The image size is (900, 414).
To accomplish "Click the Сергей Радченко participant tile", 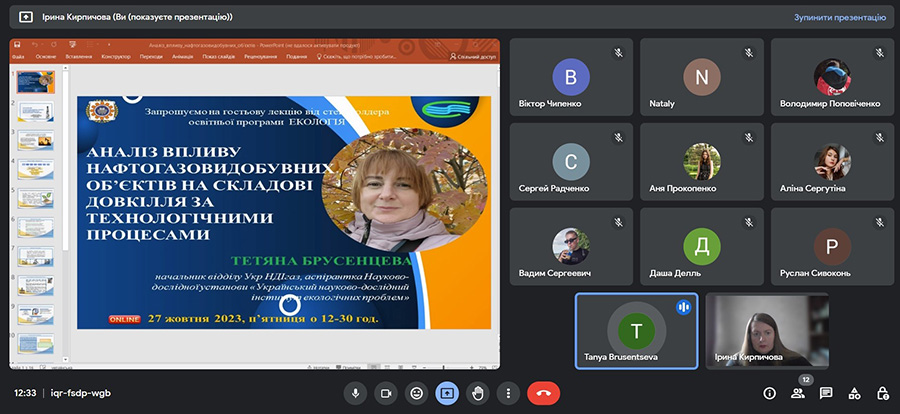I will 571,162.
